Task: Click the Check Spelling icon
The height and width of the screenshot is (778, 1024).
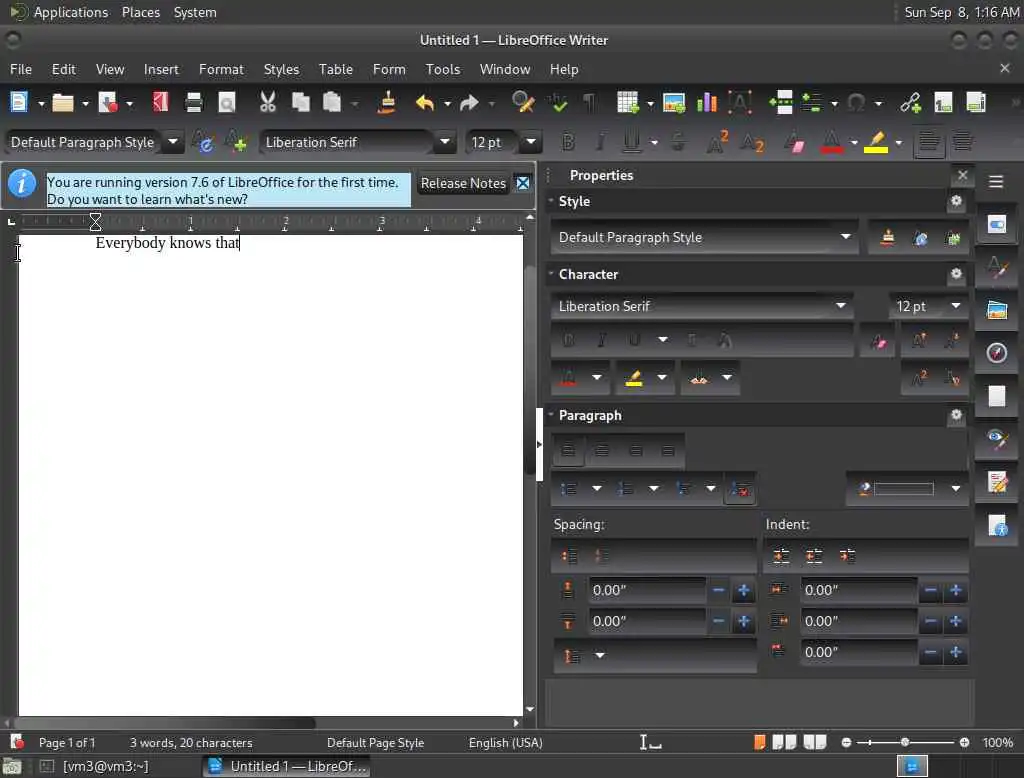Action: [558, 103]
